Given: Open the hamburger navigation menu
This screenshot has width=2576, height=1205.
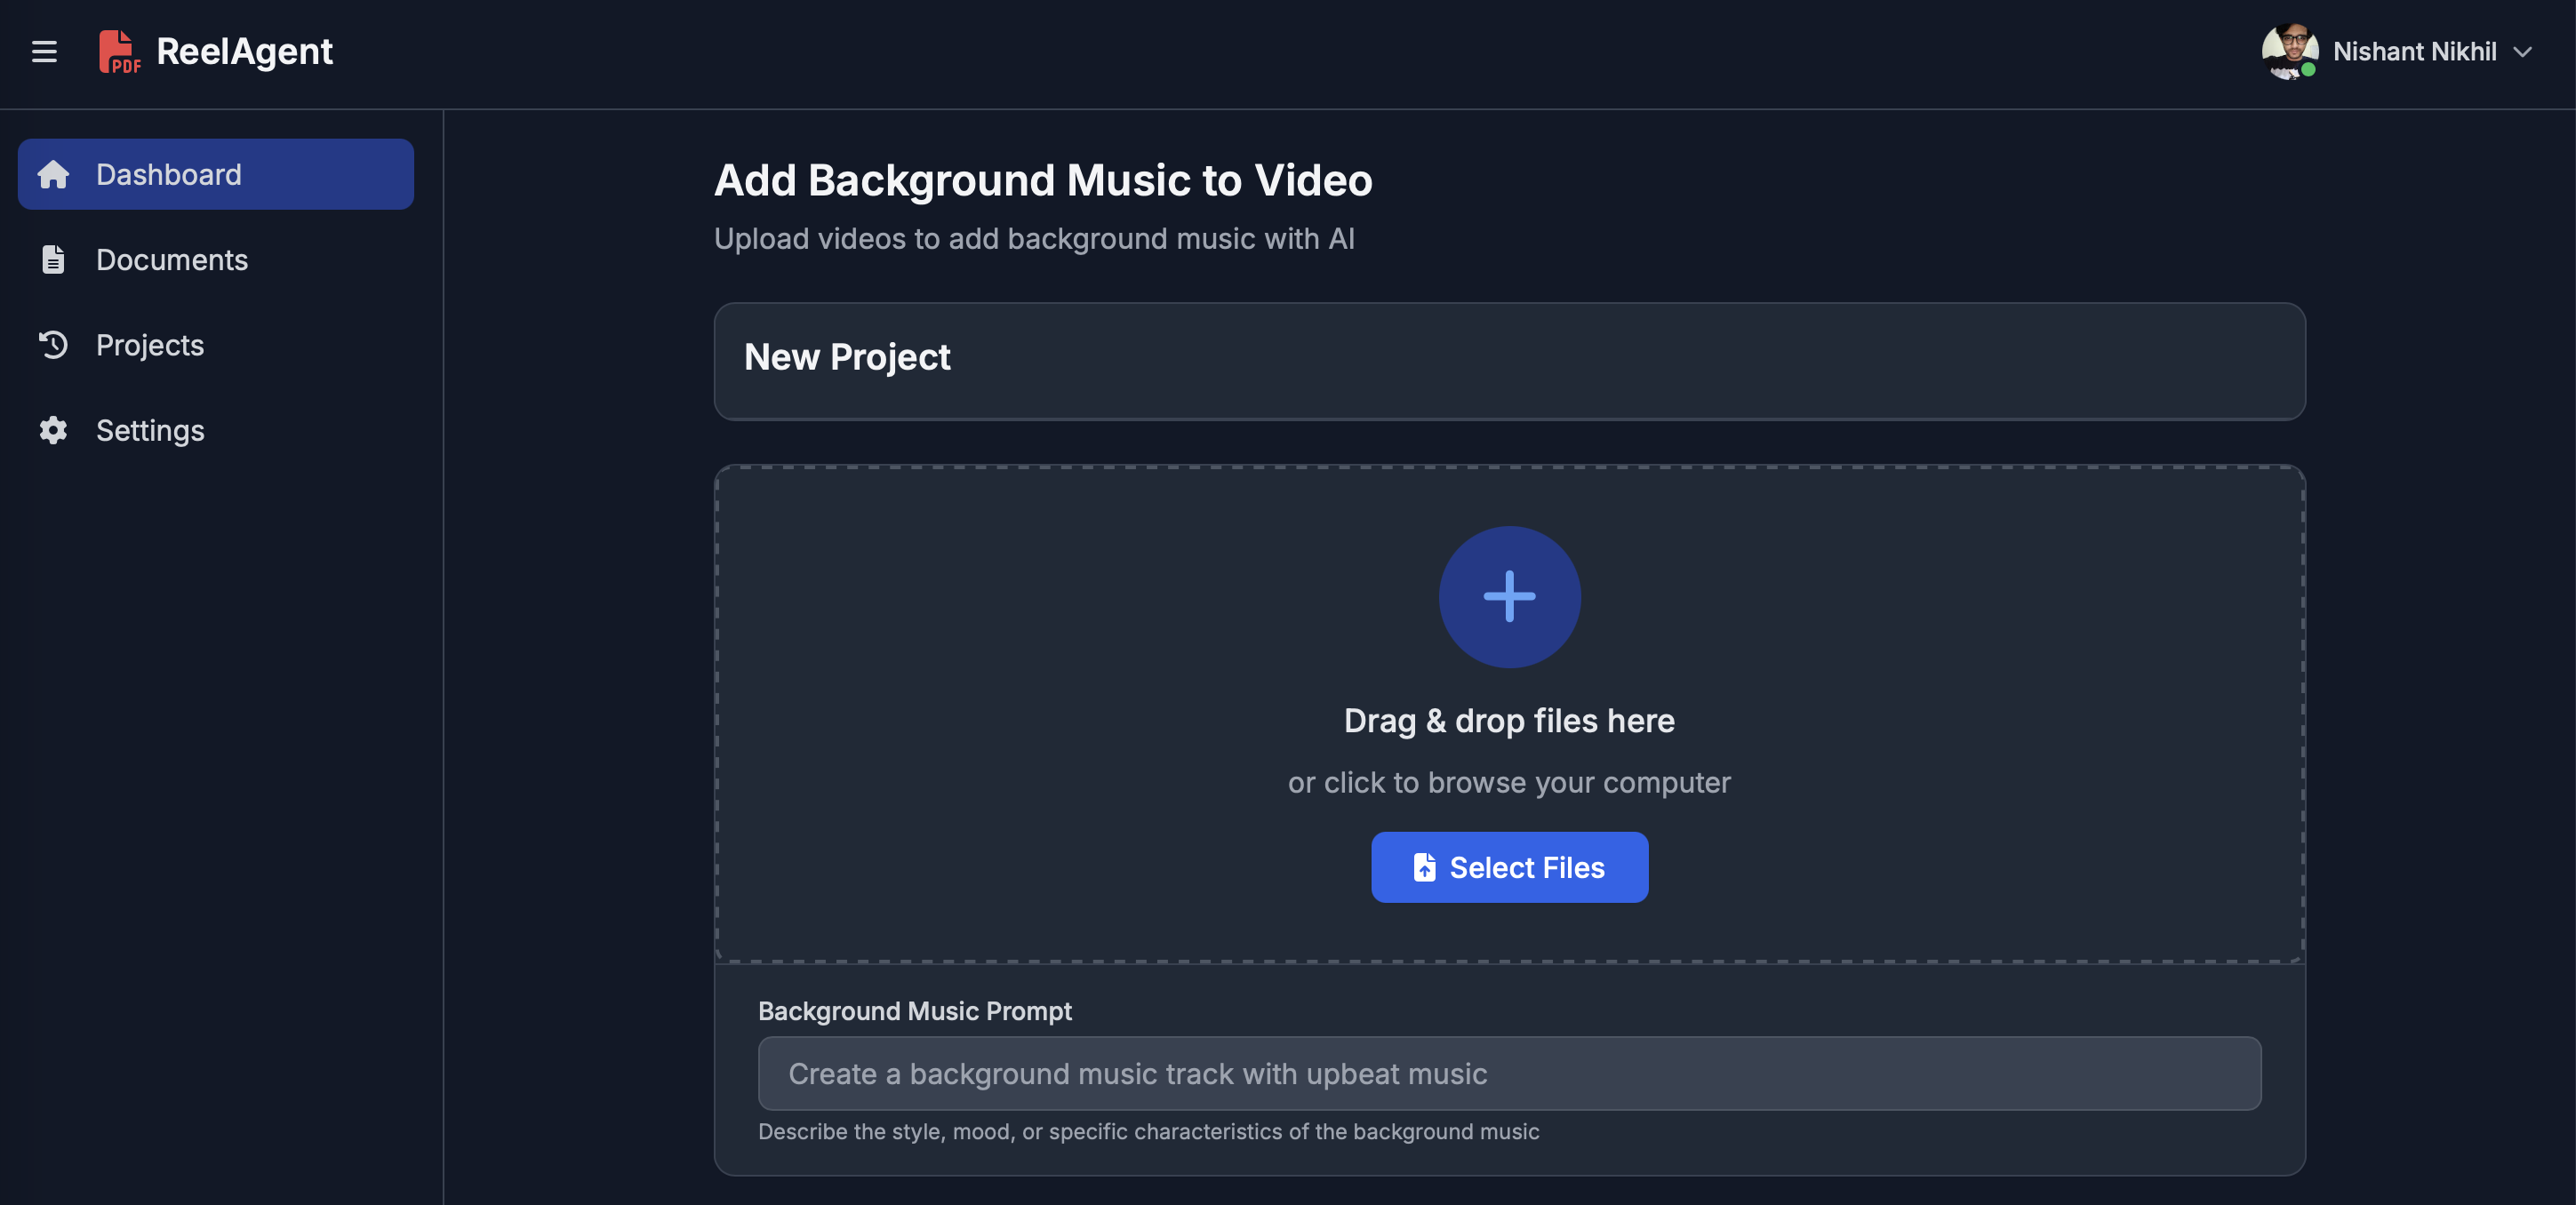Looking at the screenshot, I should 44,52.
